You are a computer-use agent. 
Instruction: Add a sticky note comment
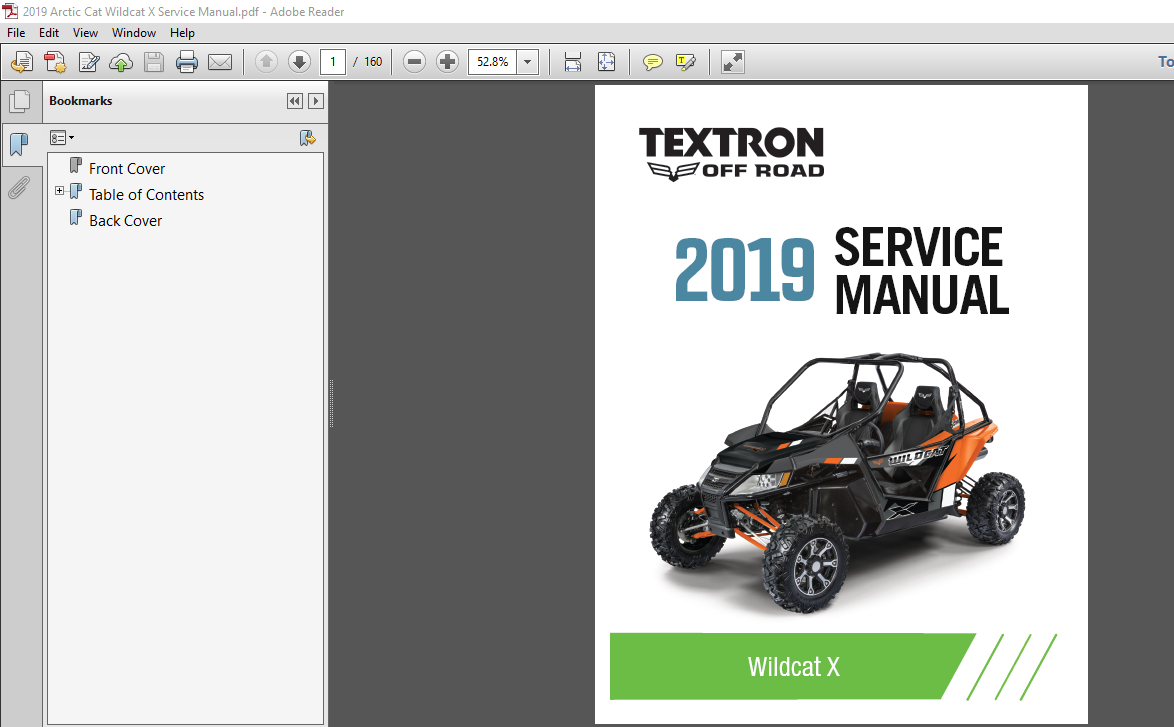point(652,62)
